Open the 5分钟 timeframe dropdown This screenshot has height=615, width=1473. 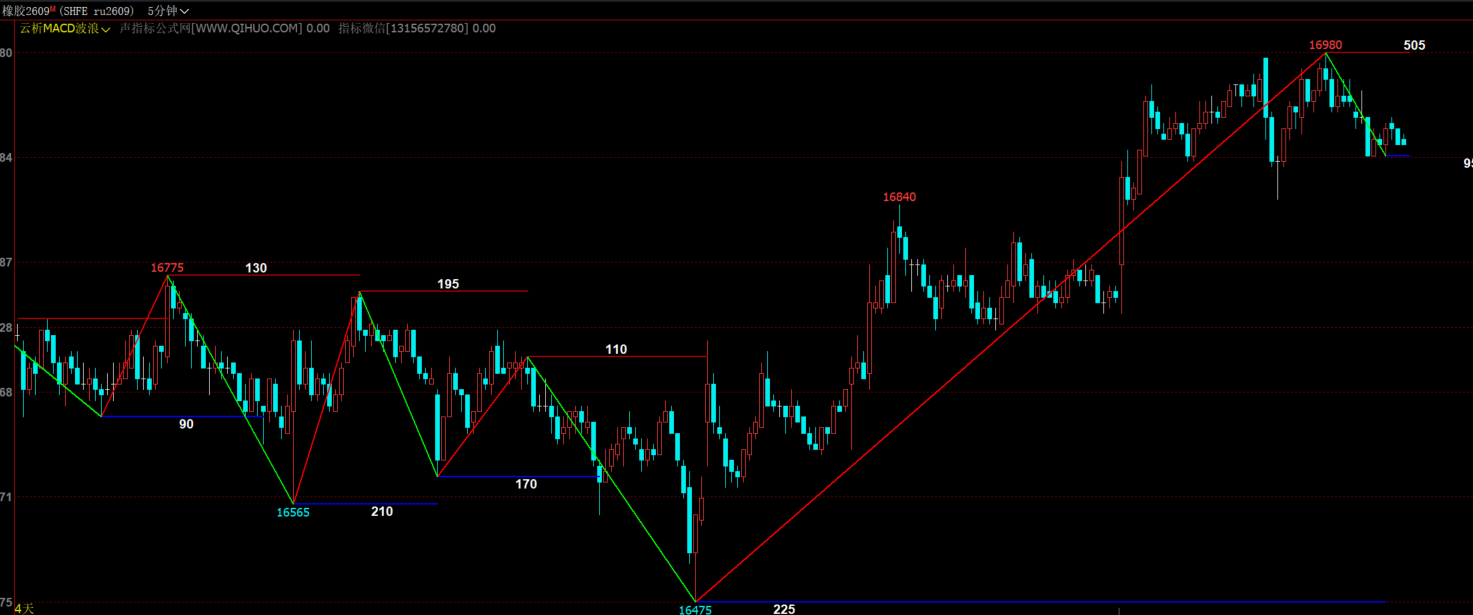tap(167, 10)
